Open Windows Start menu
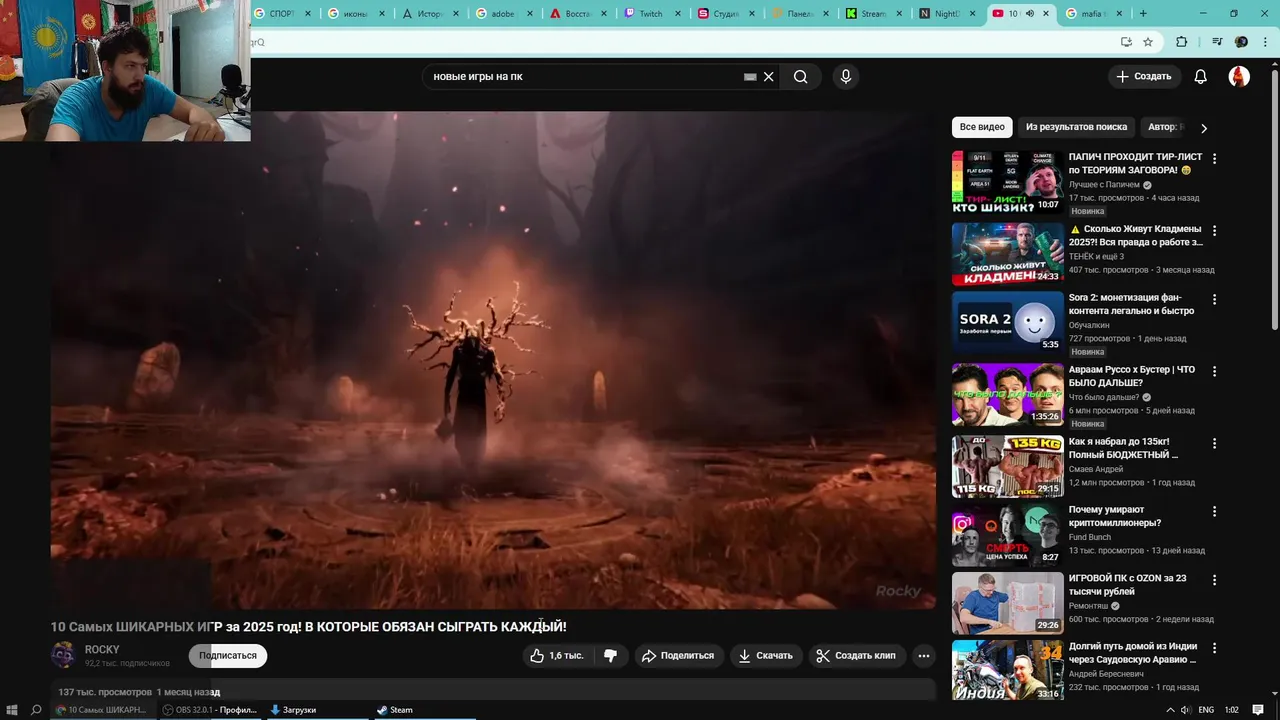Viewport: 1280px width, 720px height. (x=12, y=710)
